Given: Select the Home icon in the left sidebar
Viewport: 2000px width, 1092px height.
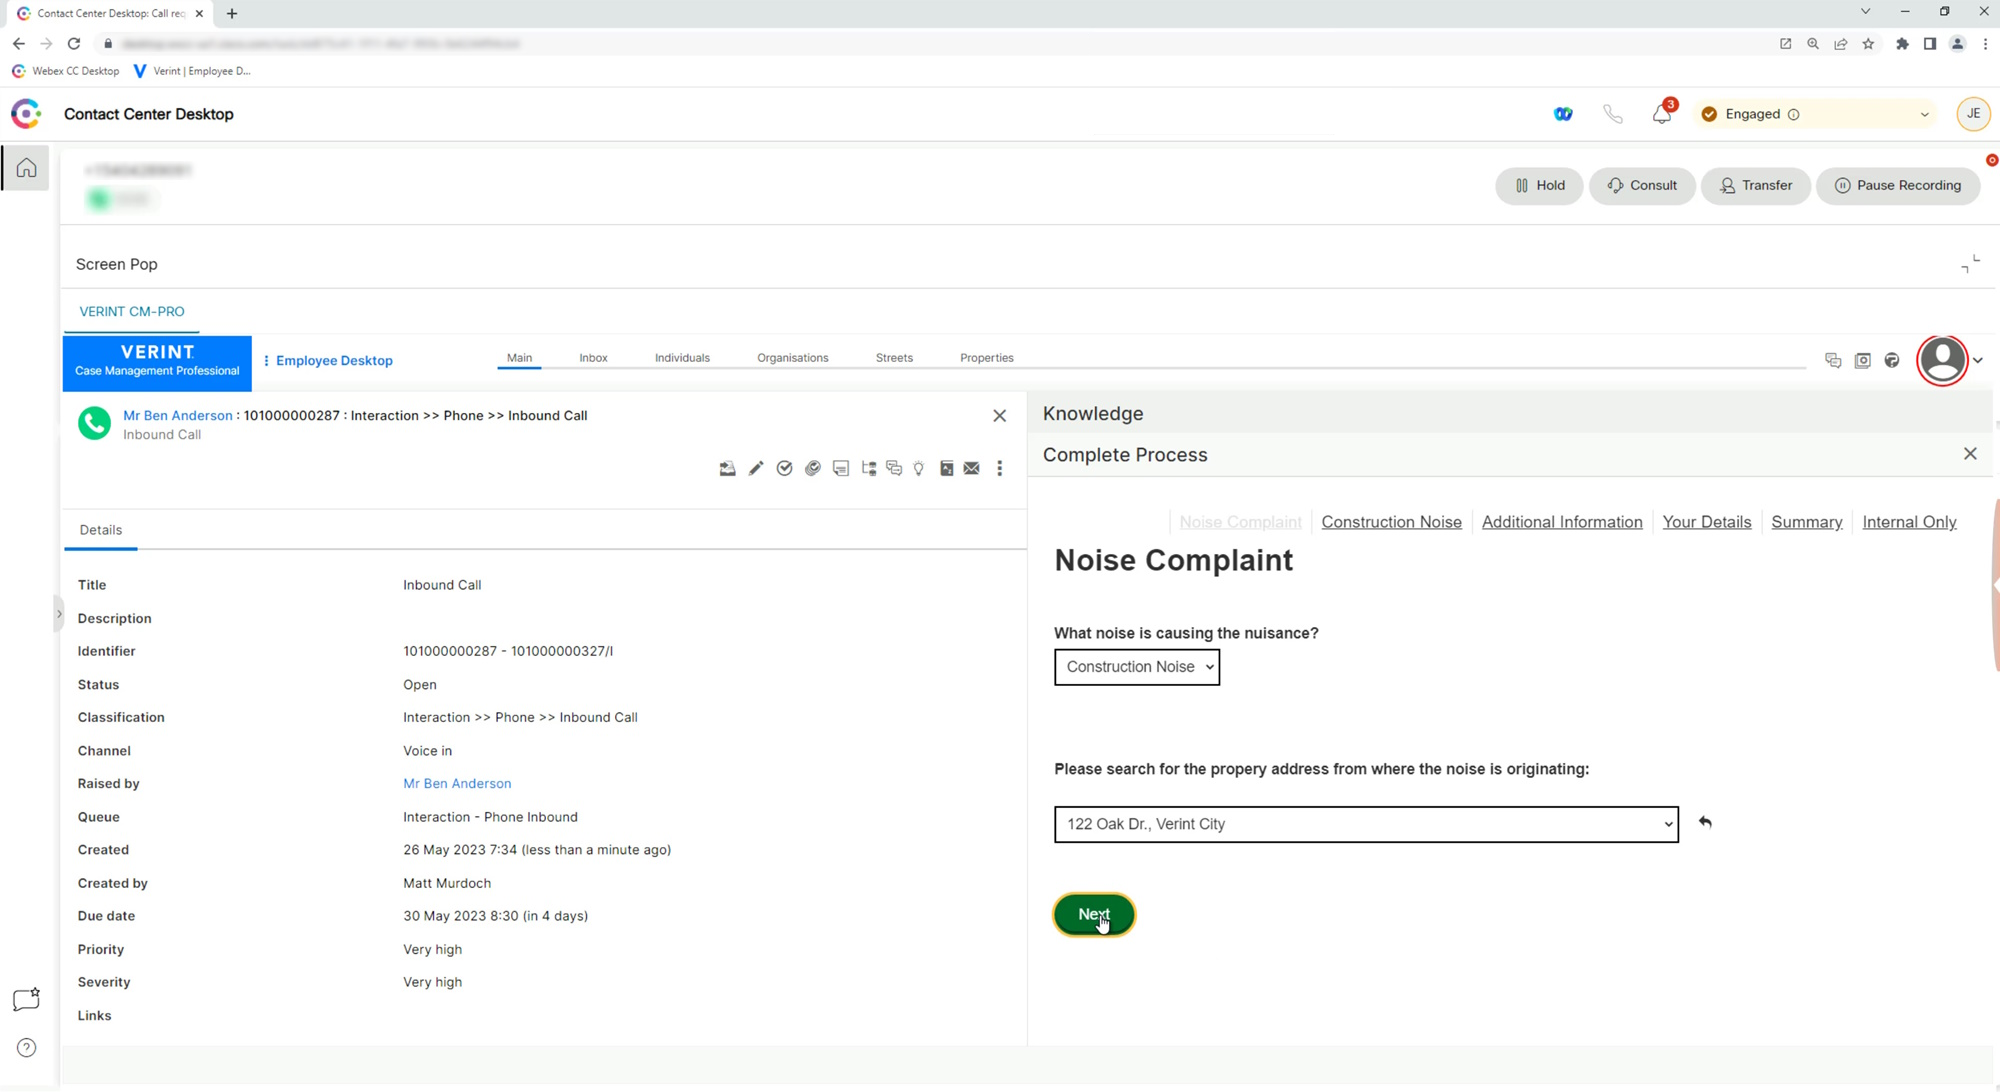Looking at the screenshot, I should tap(24, 167).
